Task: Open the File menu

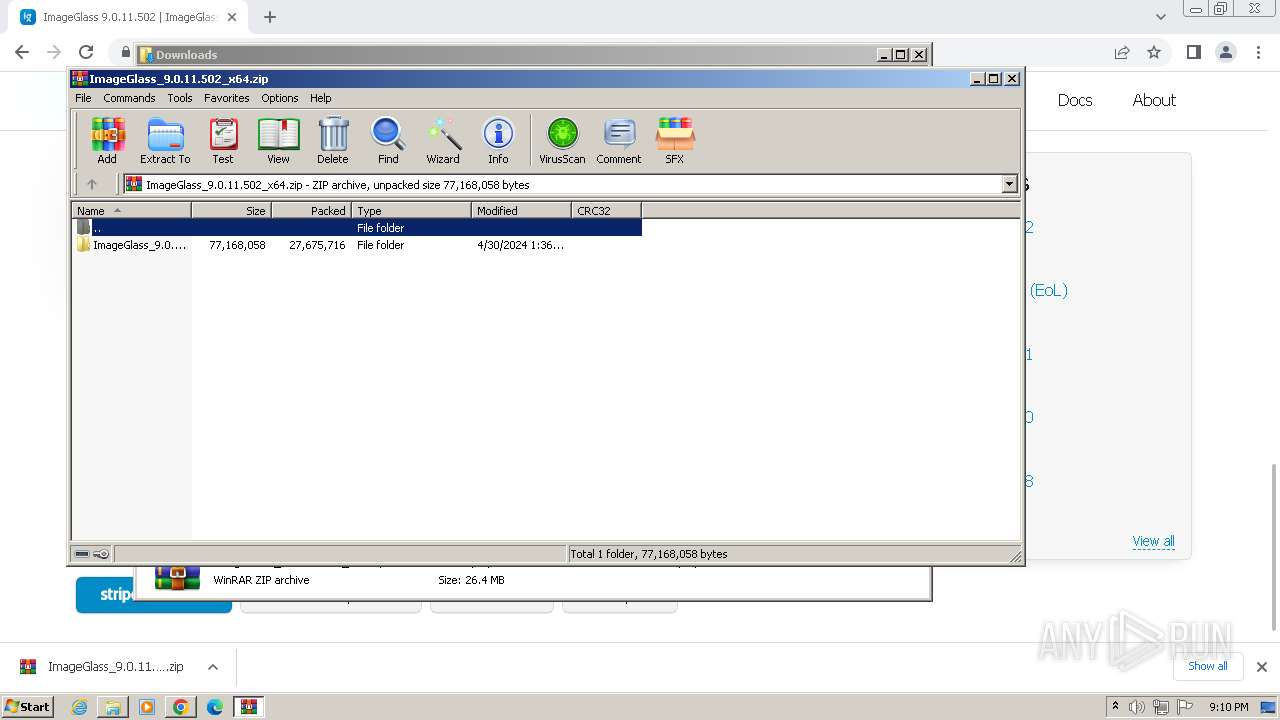Action: pyautogui.click(x=83, y=98)
